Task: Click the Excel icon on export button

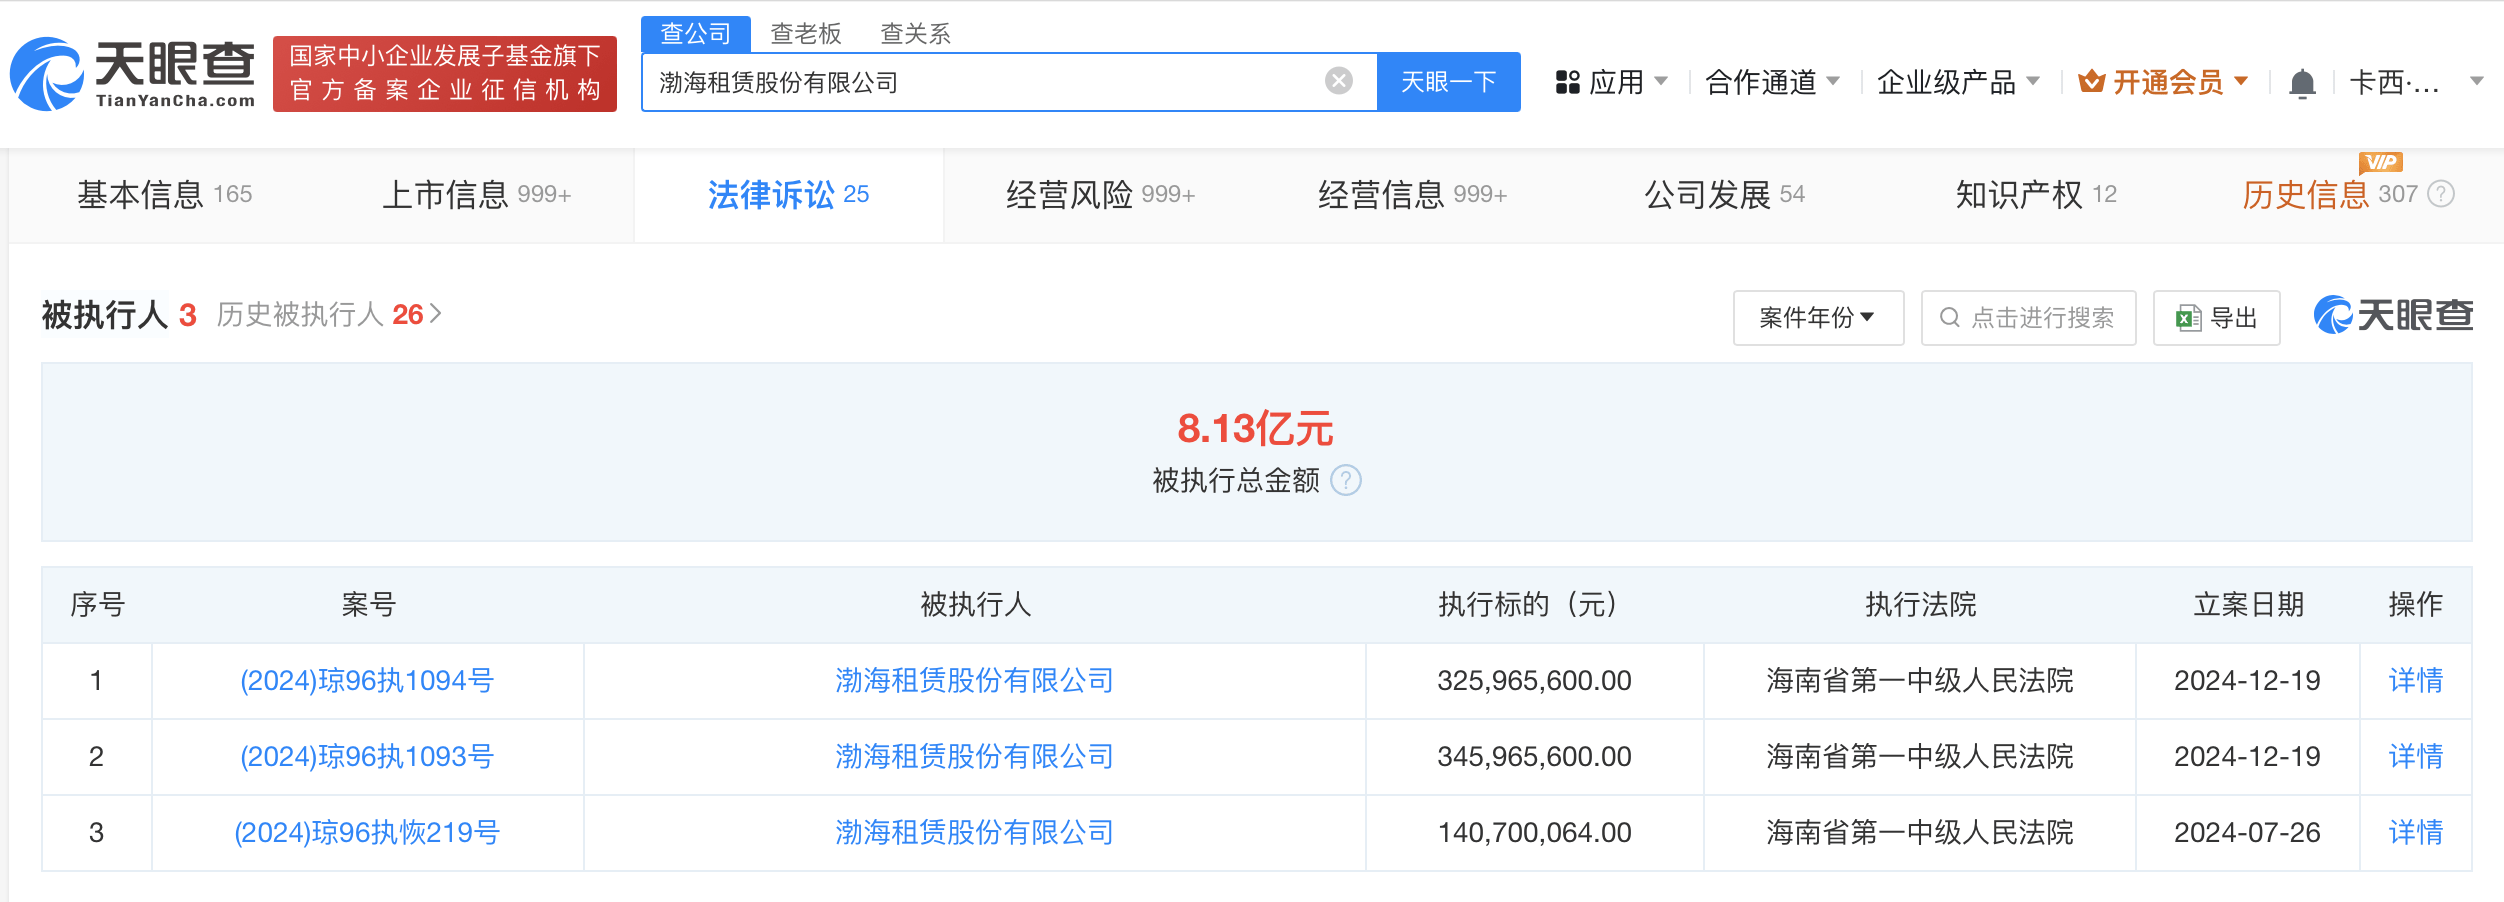Action: (2188, 319)
